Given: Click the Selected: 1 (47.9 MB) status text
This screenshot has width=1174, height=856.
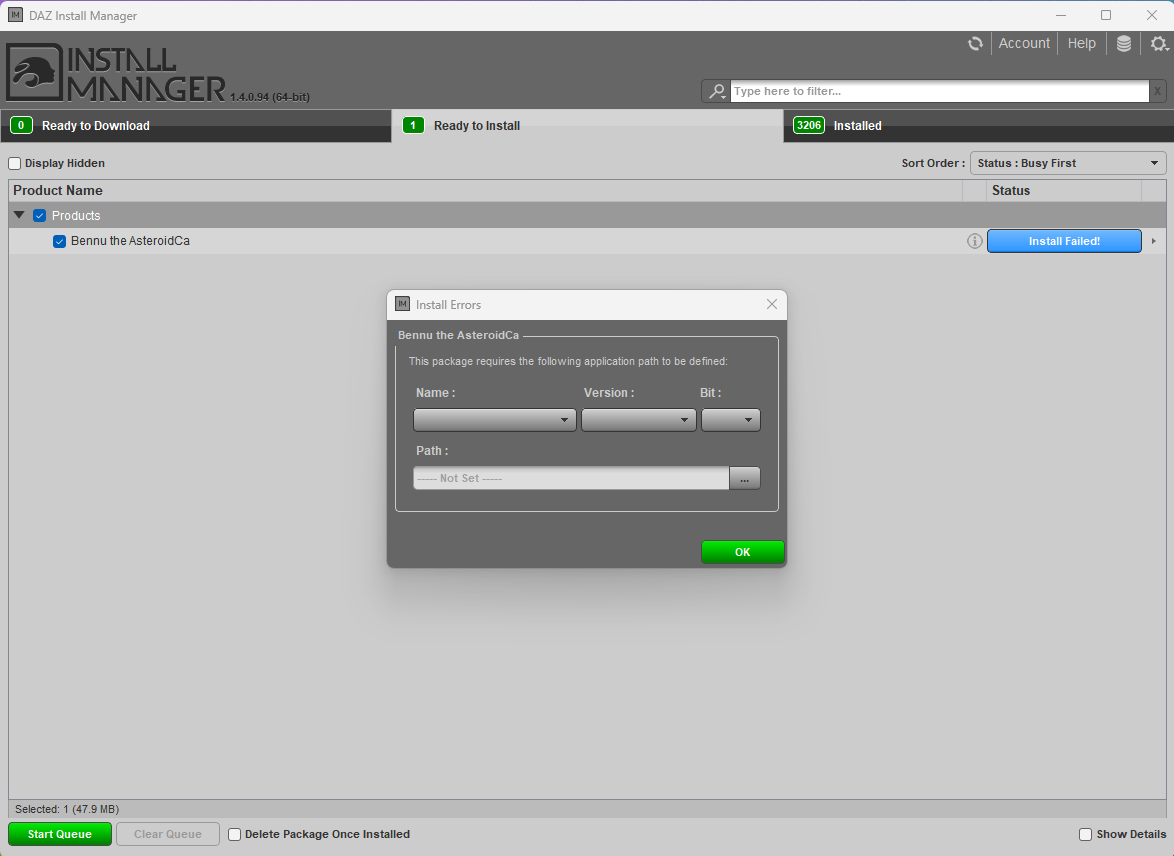Looking at the screenshot, I should coord(67,810).
